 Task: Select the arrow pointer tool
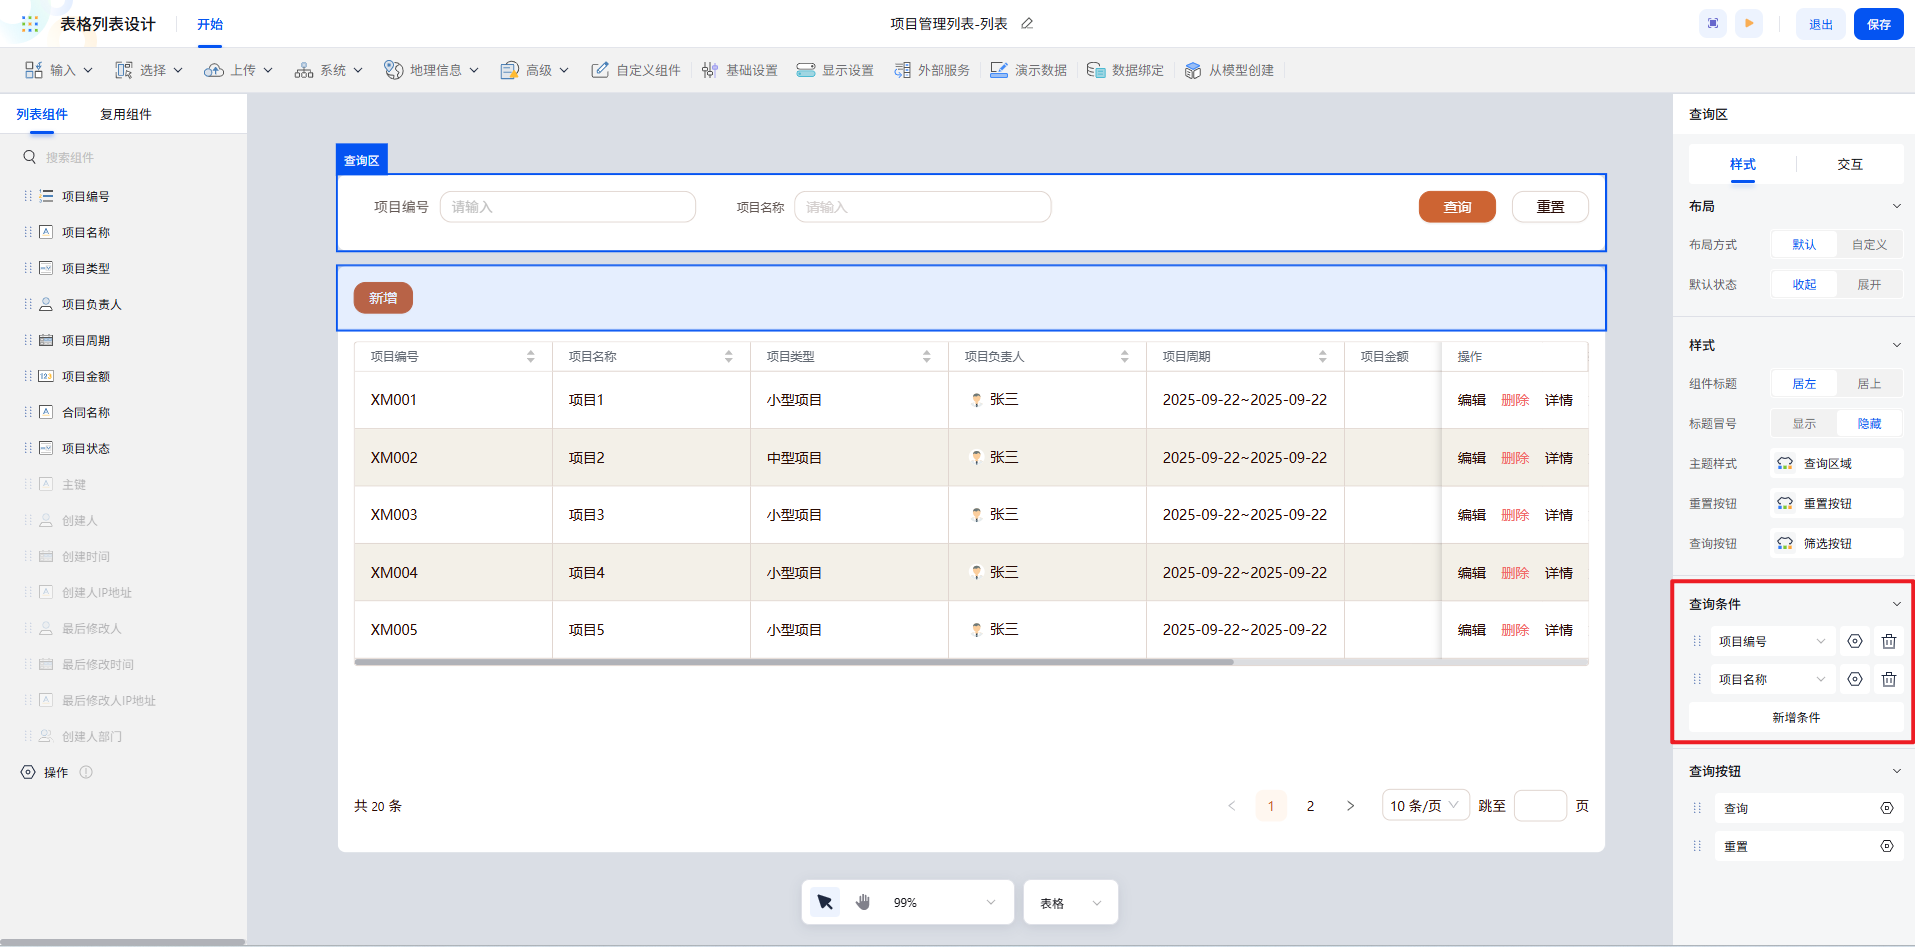point(825,903)
